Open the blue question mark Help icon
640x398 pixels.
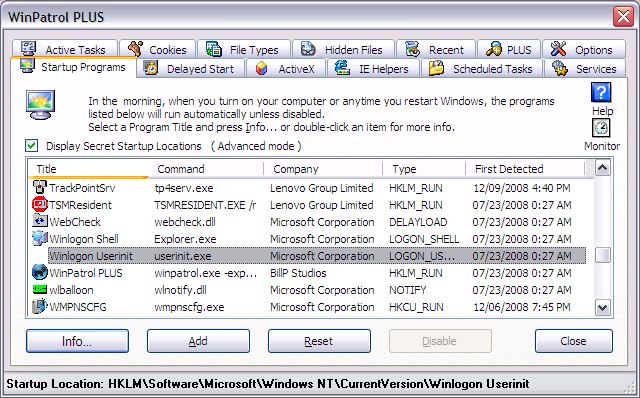(601, 93)
